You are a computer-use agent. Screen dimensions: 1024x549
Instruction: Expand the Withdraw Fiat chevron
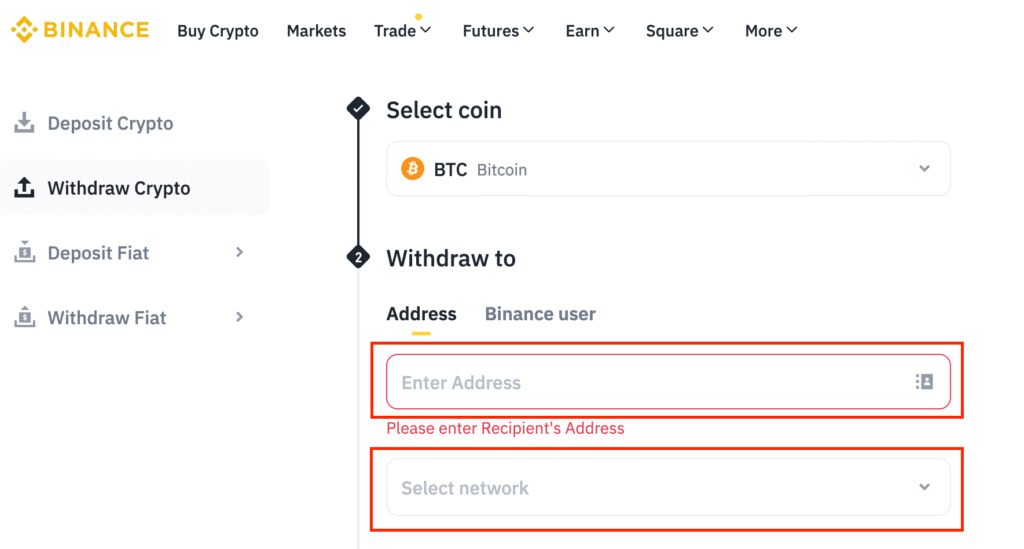tap(239, 317)
